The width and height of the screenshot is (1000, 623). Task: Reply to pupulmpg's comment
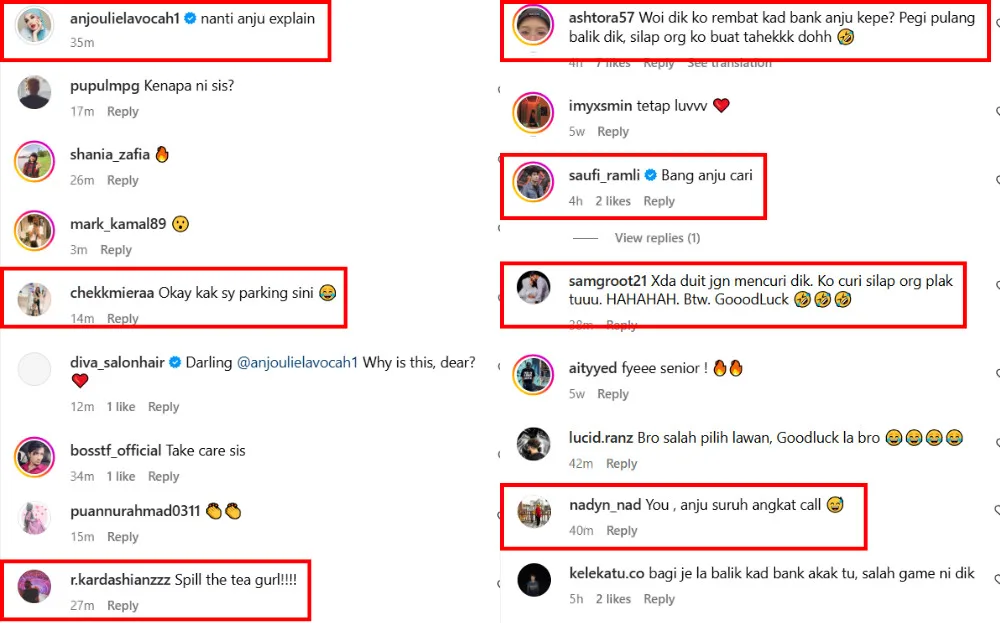[x=123, y=112]
